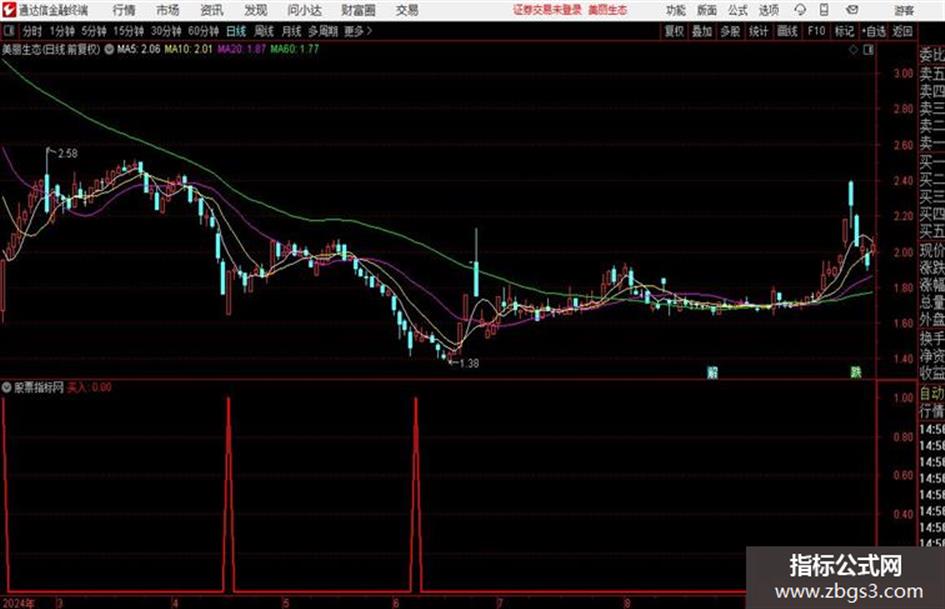This screenshot has height=609, width=945.
Task: Click the 3.00 price axis label
Action: point(903,74)
